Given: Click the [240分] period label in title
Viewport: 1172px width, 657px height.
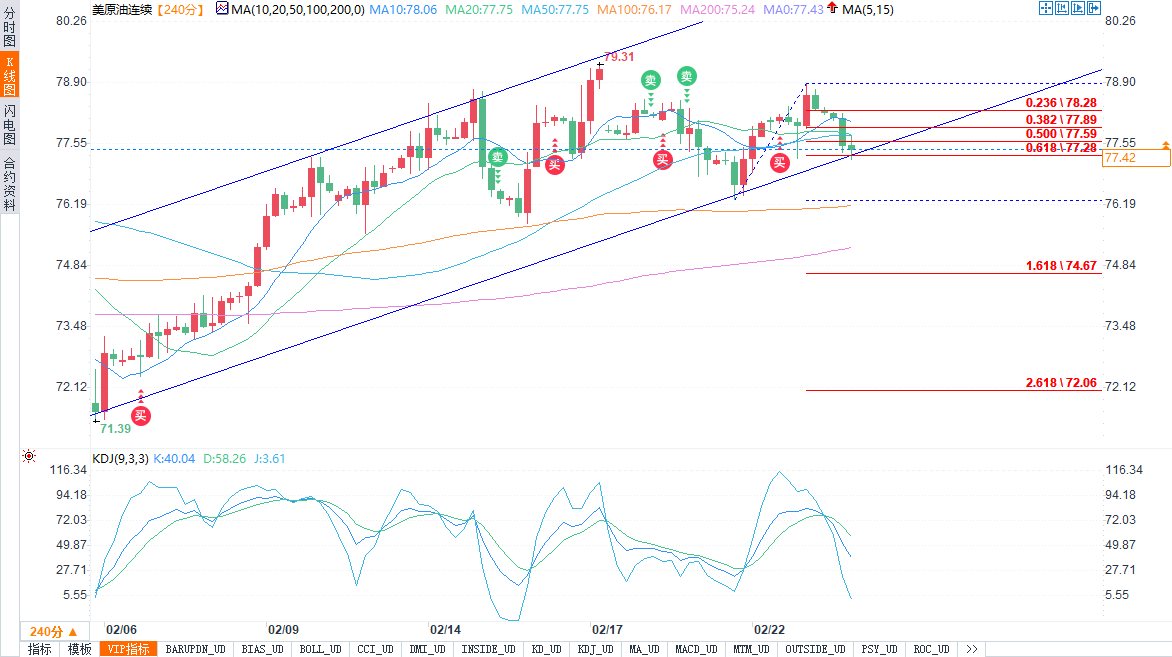Looking at the screenshot, I should (179, 9).
